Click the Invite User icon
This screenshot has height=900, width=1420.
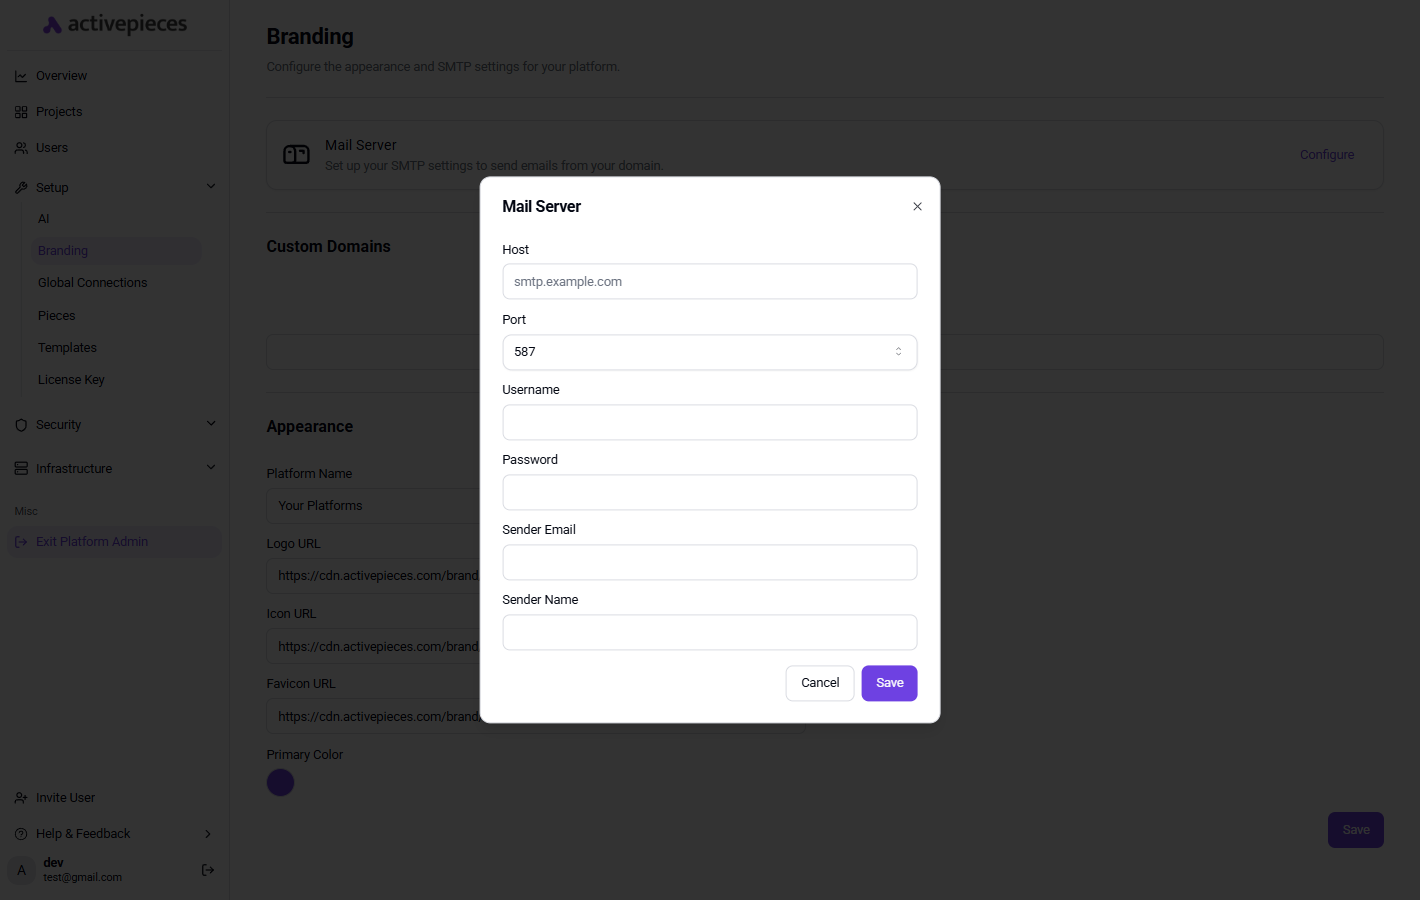click(21, 798)
